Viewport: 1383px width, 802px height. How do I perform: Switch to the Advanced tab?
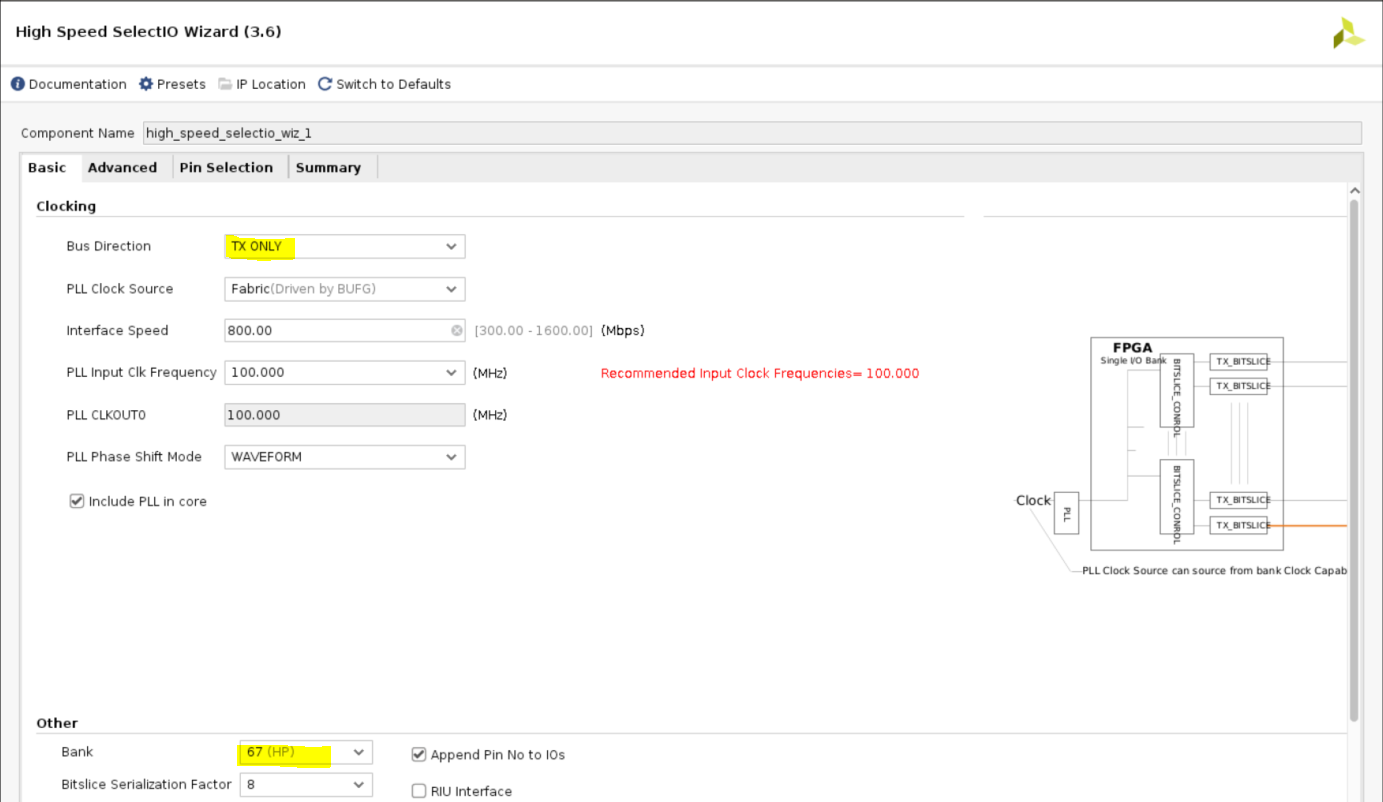click(x=122, y=168)
